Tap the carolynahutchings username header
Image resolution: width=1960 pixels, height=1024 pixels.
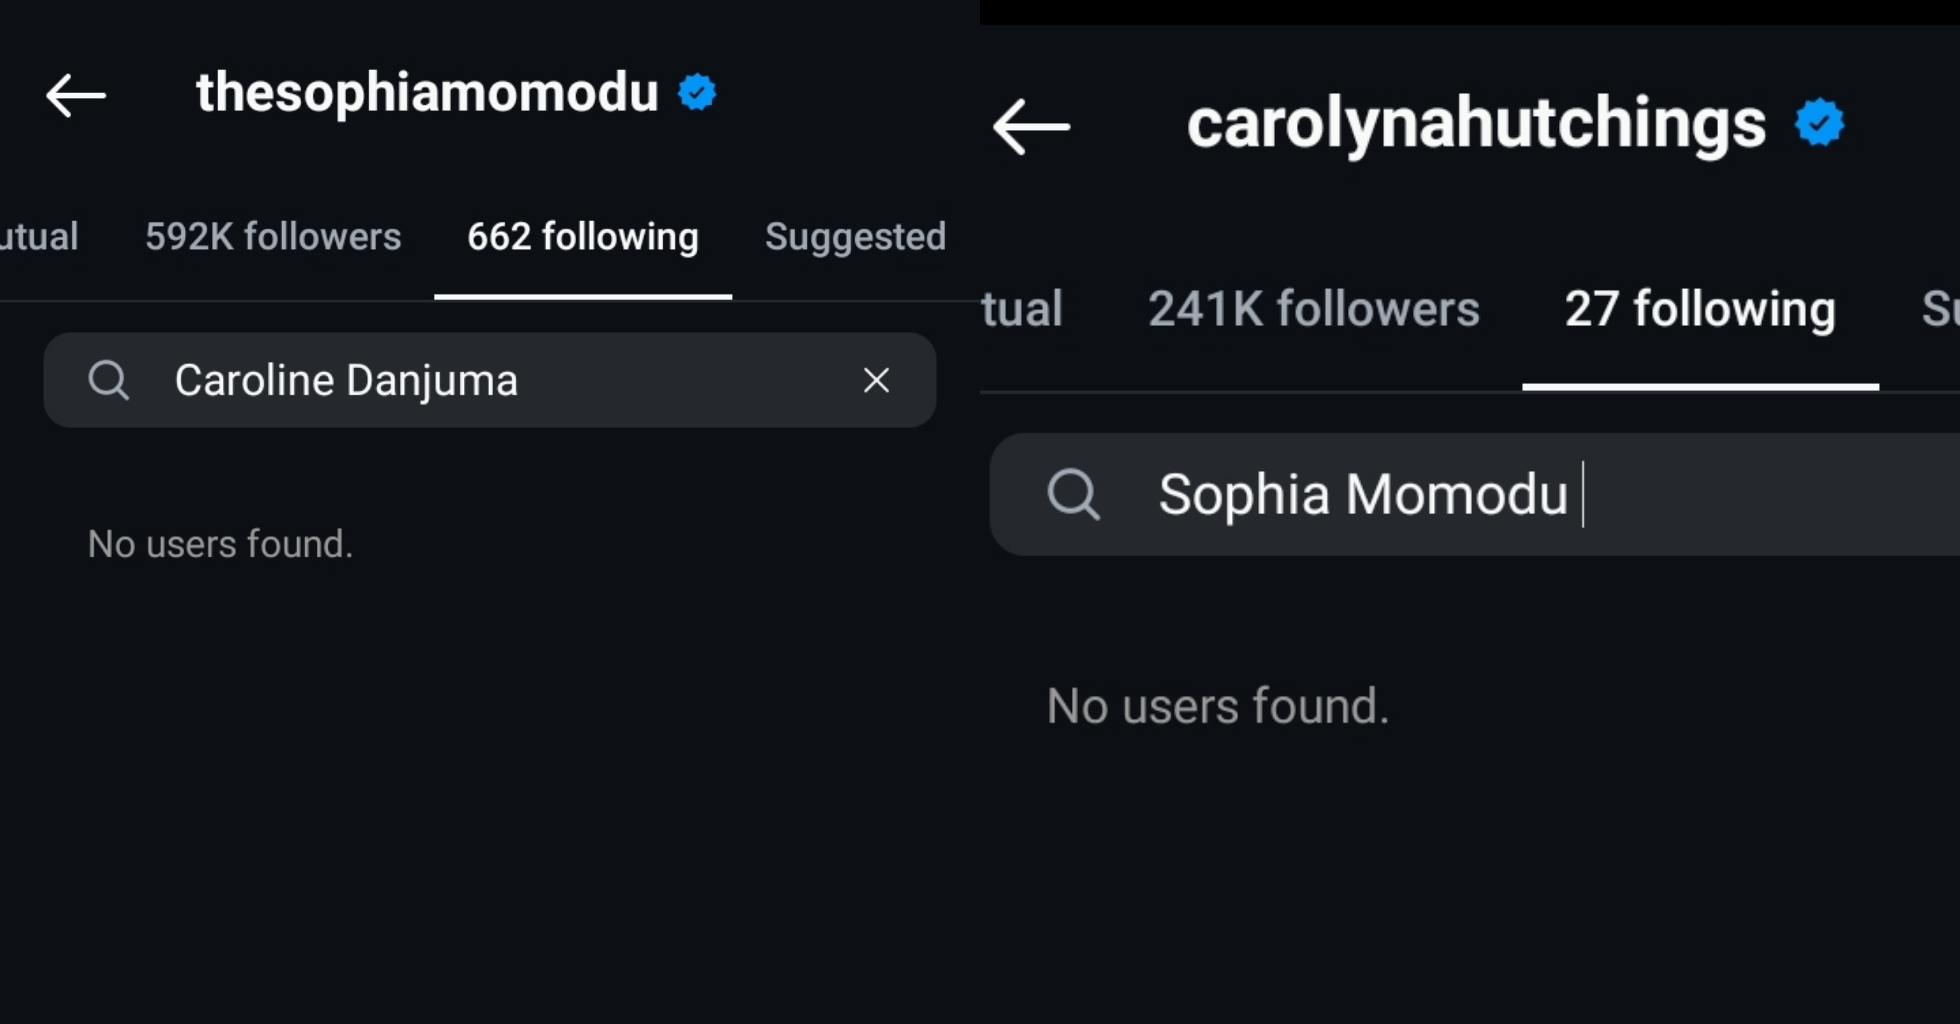[x=1476, y=124]
